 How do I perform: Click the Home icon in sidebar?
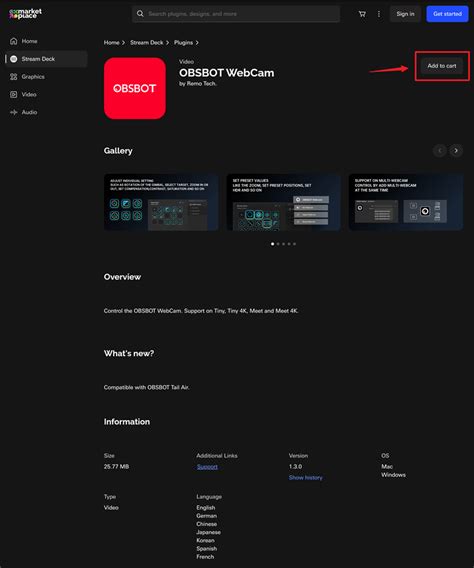coord(14,41)
